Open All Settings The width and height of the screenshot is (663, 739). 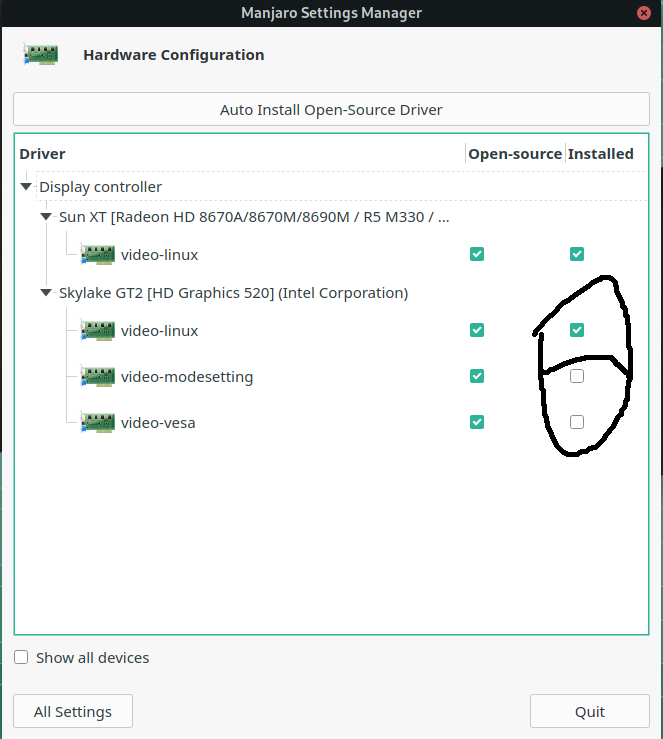point(73,711)
